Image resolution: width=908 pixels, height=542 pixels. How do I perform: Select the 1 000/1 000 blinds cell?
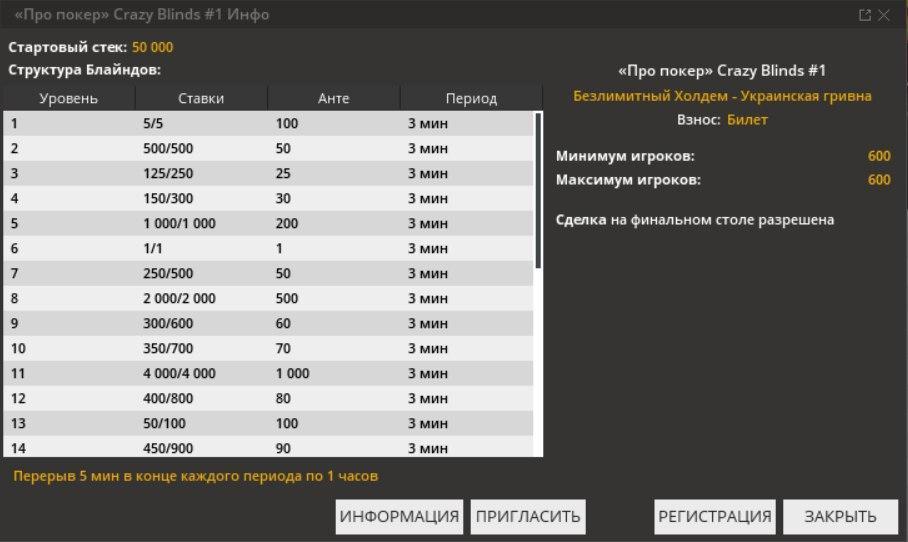(x=180, y=224)
